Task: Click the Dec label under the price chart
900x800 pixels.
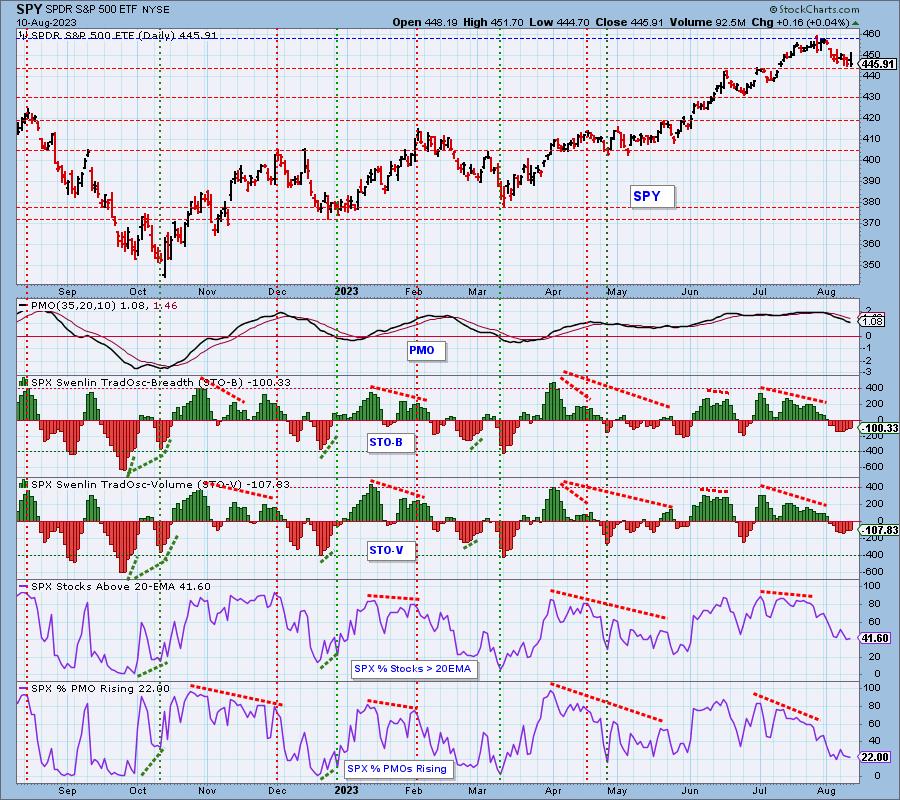Action: [x=277, y=292]
